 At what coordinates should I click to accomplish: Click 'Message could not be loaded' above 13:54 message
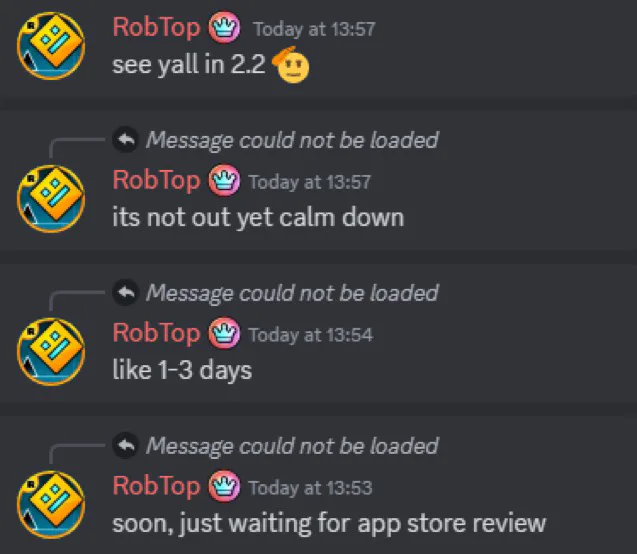pos(292,293)
